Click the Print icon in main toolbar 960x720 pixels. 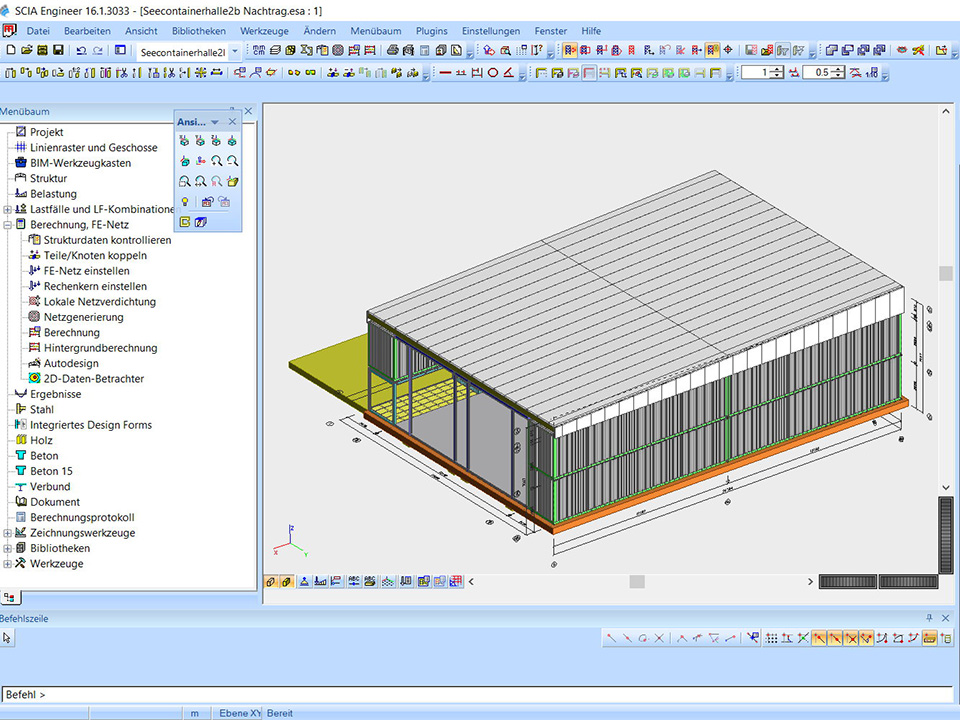(x=393, y=50)
